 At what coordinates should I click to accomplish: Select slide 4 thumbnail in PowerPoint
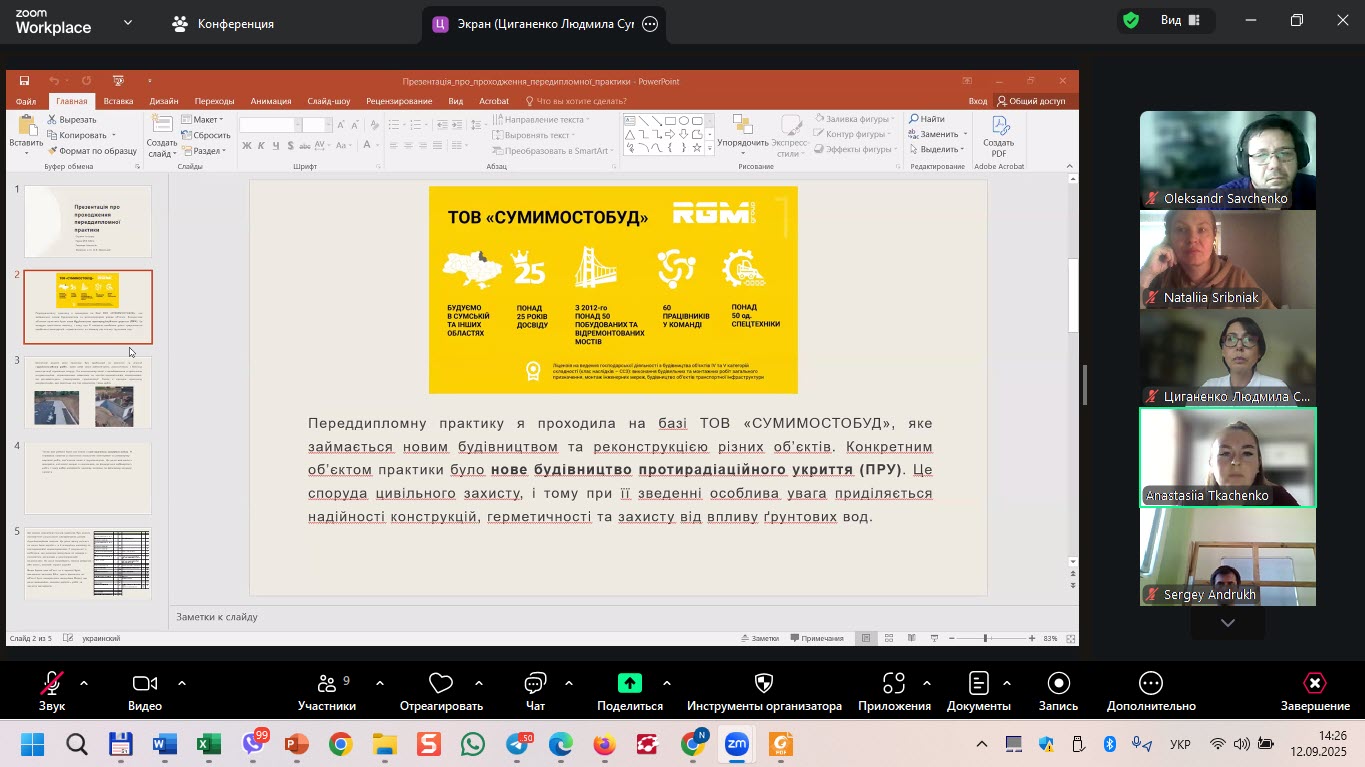(88, 478)
